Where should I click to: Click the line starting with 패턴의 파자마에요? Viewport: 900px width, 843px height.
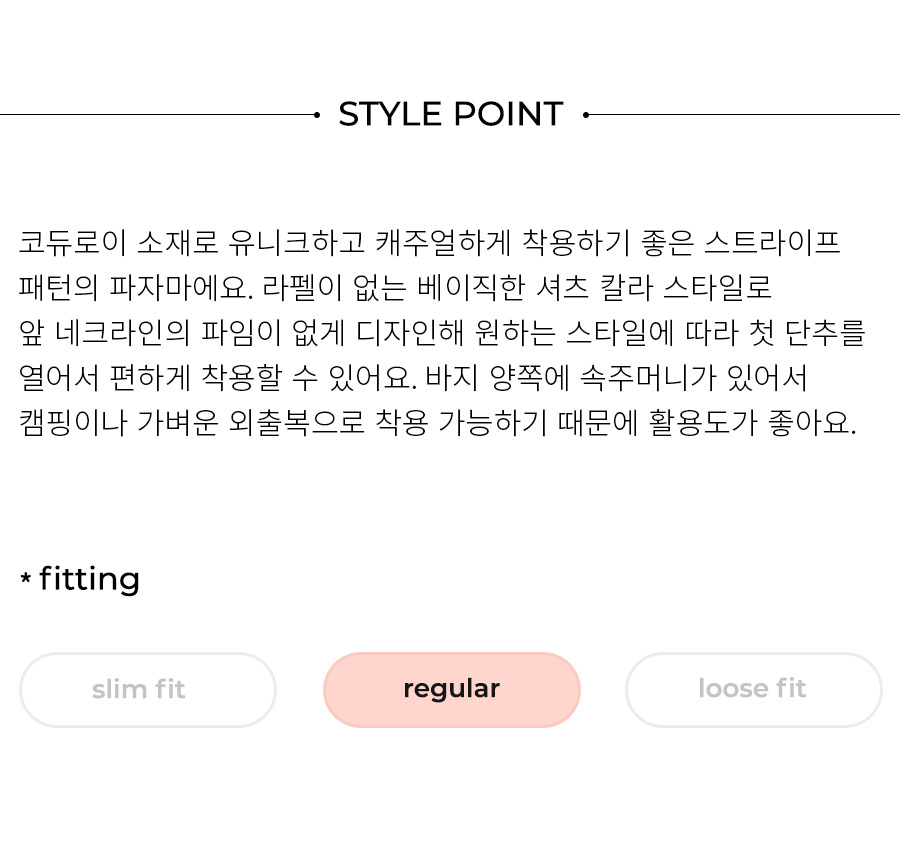click(395, 288)
